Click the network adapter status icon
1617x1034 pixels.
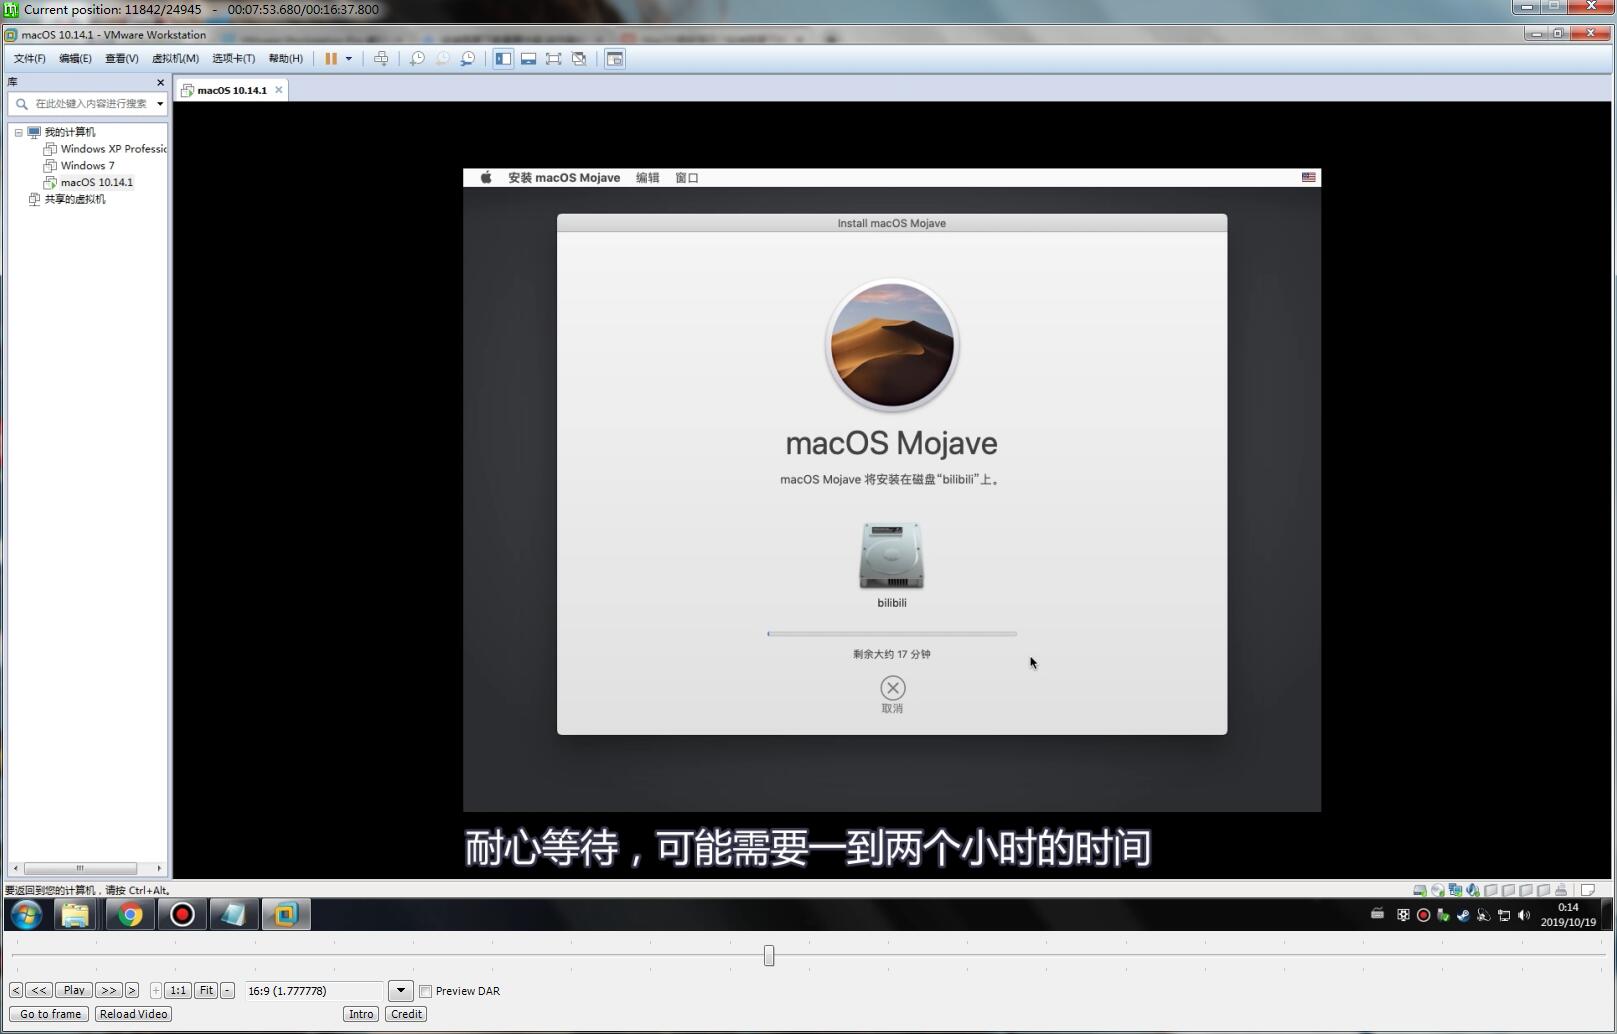(x=1455, y=890)
